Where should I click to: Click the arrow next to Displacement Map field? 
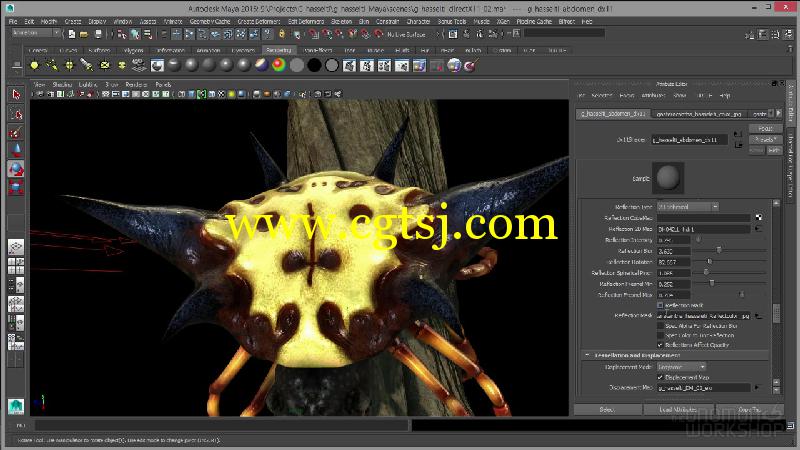pyautogui.click(x=758, y=388)
